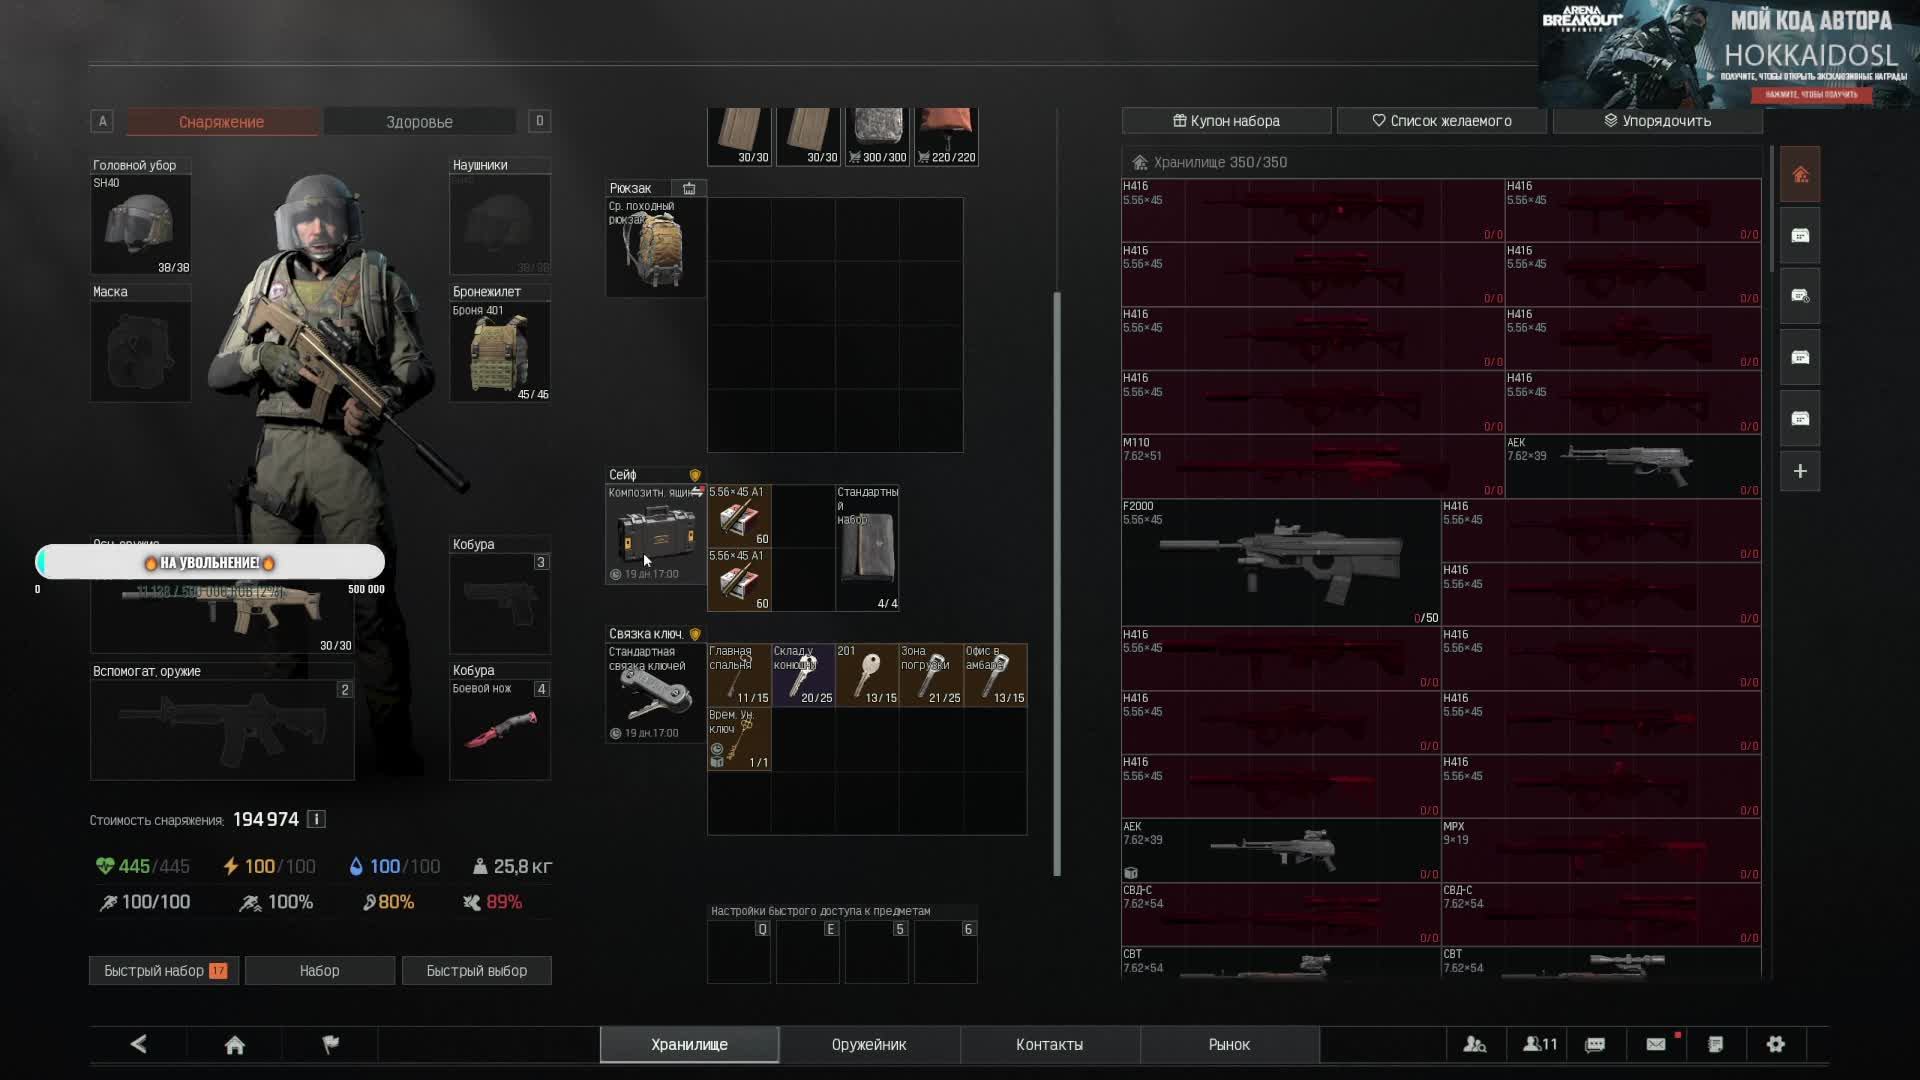The image size is (1920, 1080).
Task: Open the mail envelope icon
Action: pos(1656,1045)
